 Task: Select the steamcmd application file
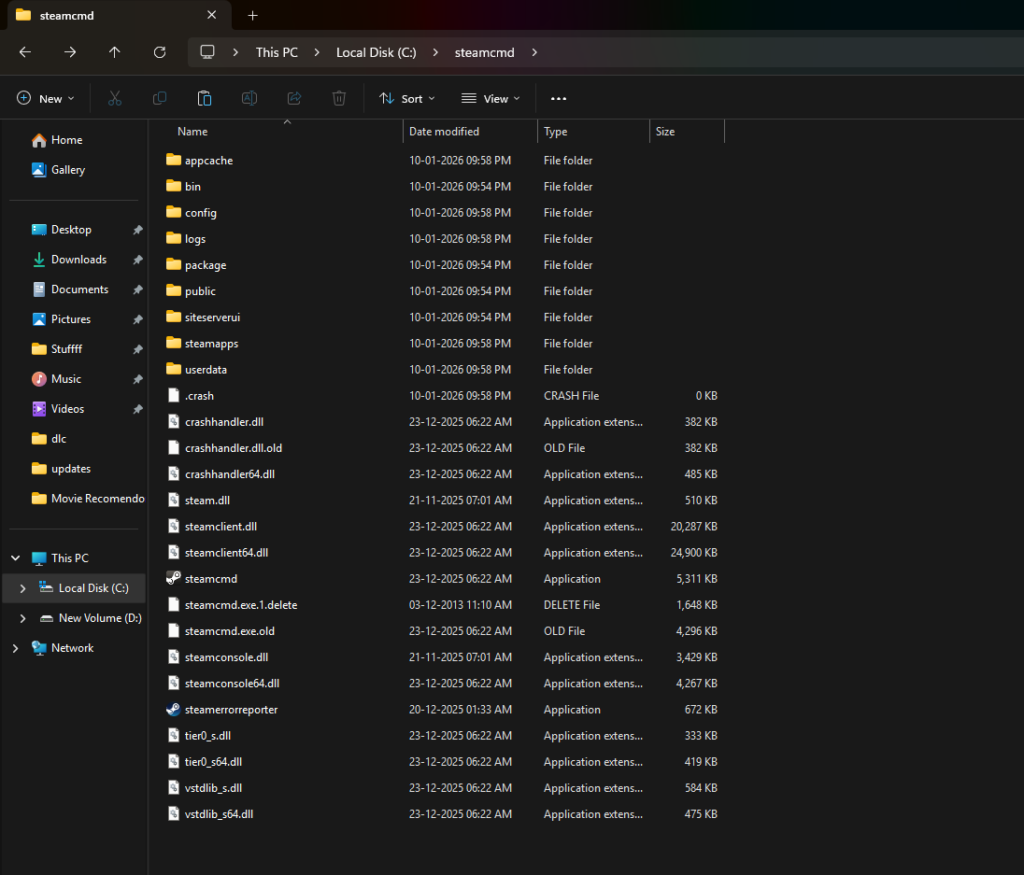[x=211, y=579]
